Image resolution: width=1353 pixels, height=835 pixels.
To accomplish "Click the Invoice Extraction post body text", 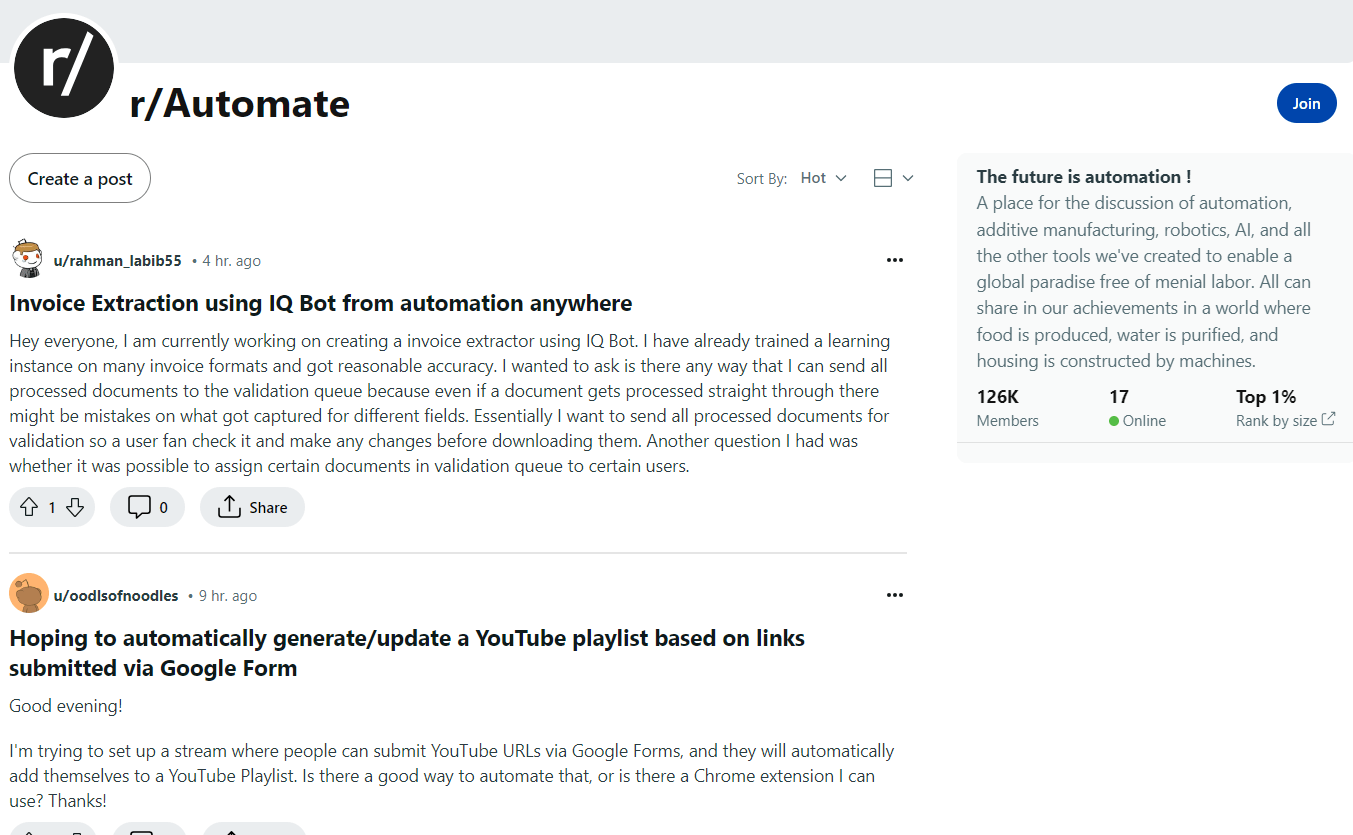I will coord(450,403).
